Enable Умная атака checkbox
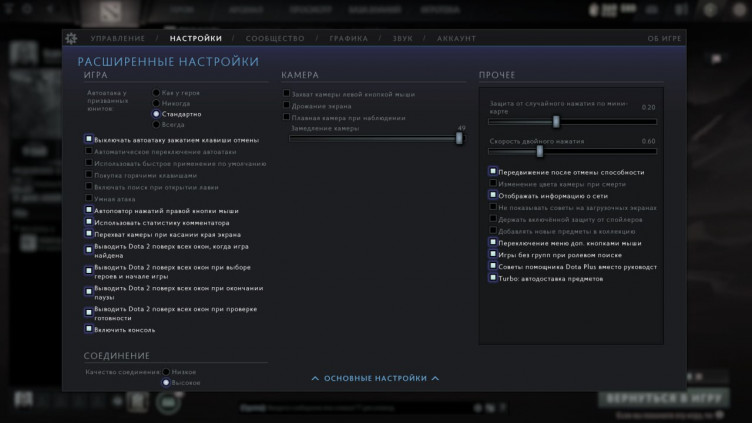The height and width of the screenshot is (423, 752). tap(89, 199)
